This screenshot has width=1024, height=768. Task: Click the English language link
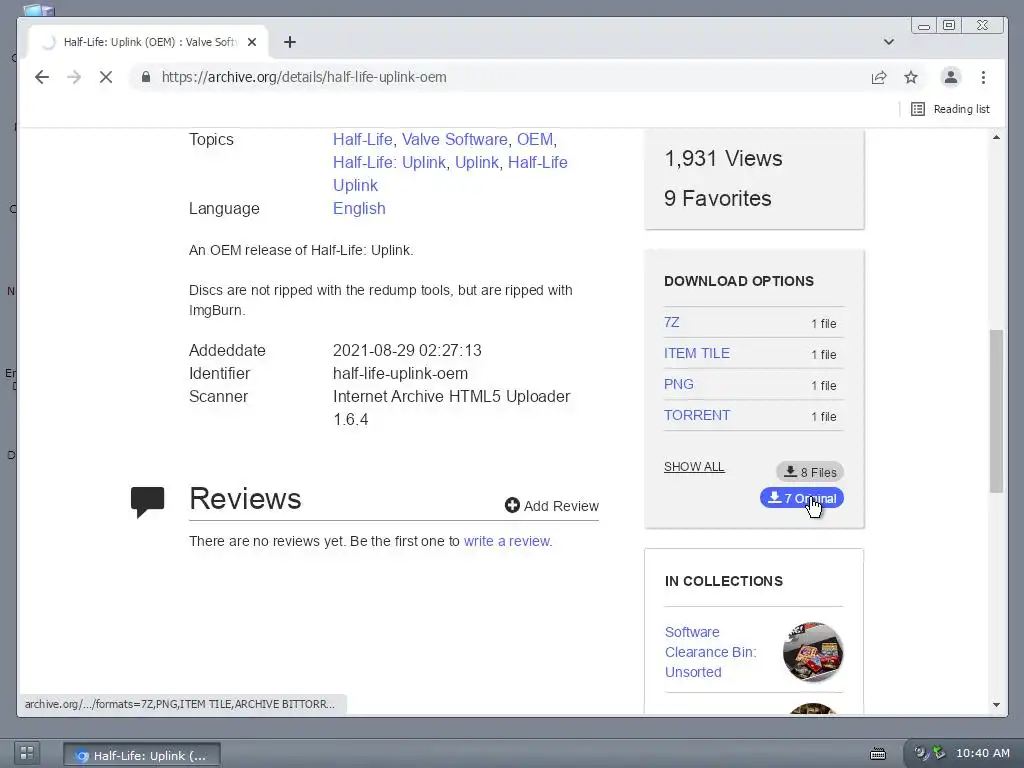tap(359, 208)
